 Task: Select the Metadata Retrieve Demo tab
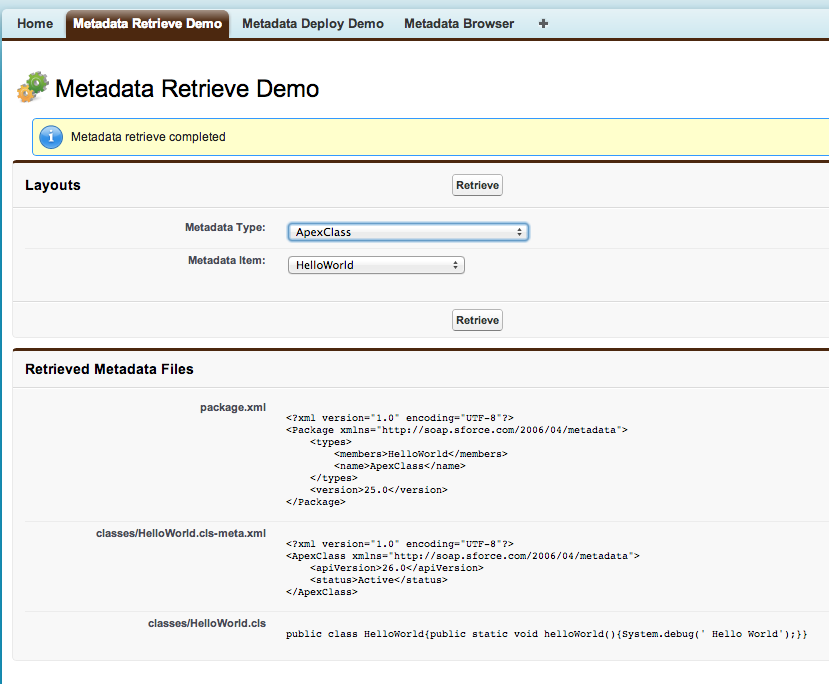(147, 23)
